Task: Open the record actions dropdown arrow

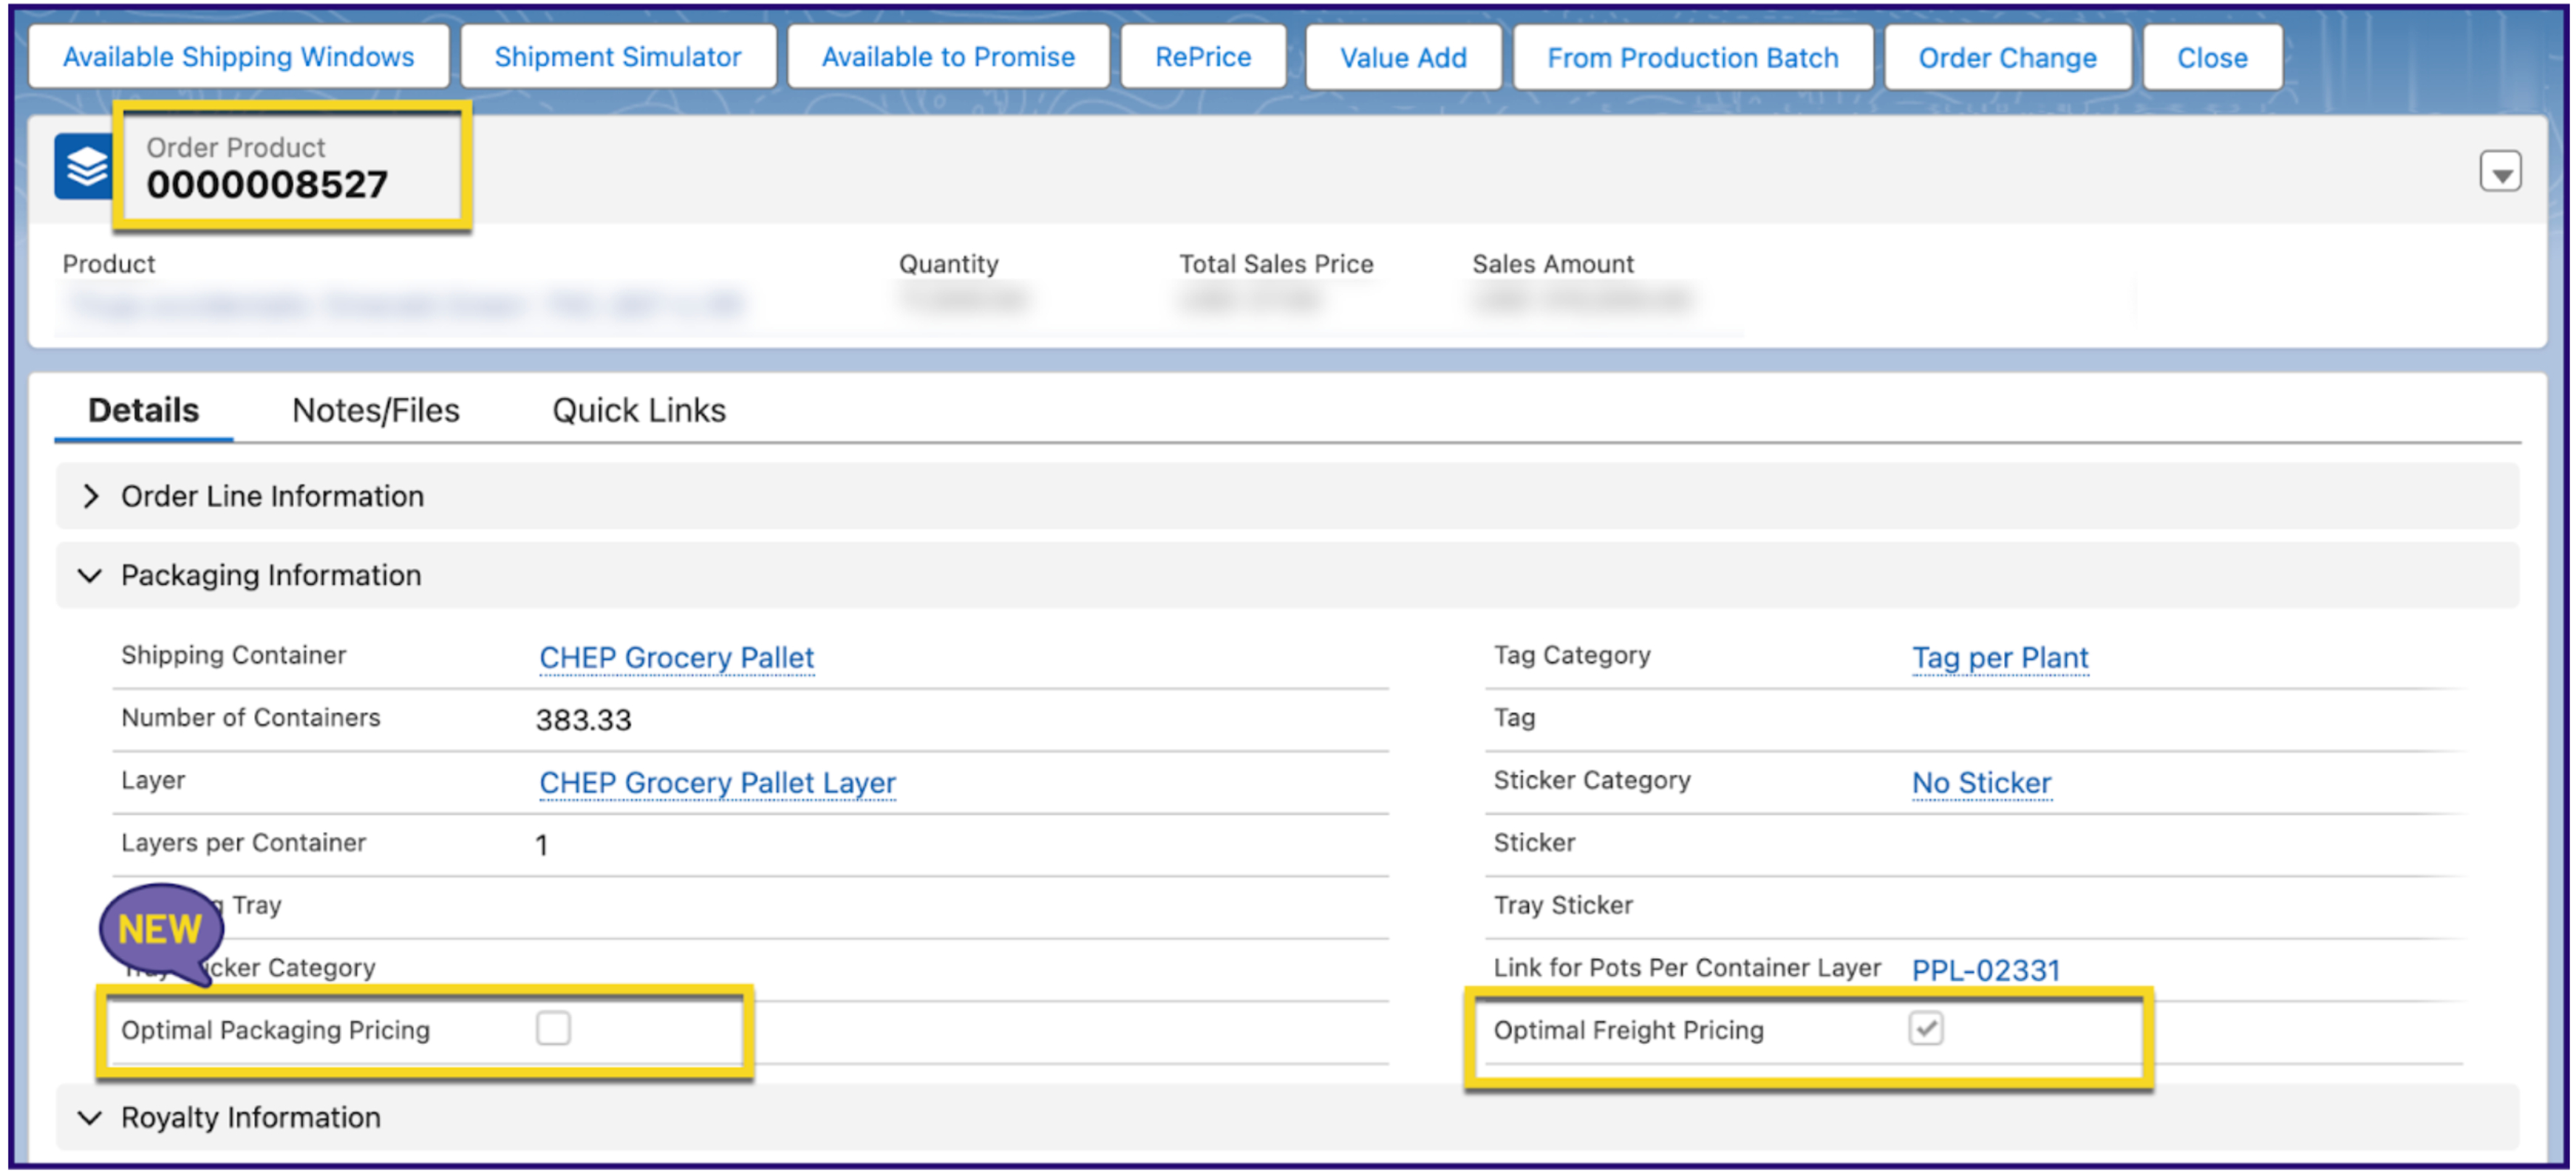Action: tap(2499, 172)
